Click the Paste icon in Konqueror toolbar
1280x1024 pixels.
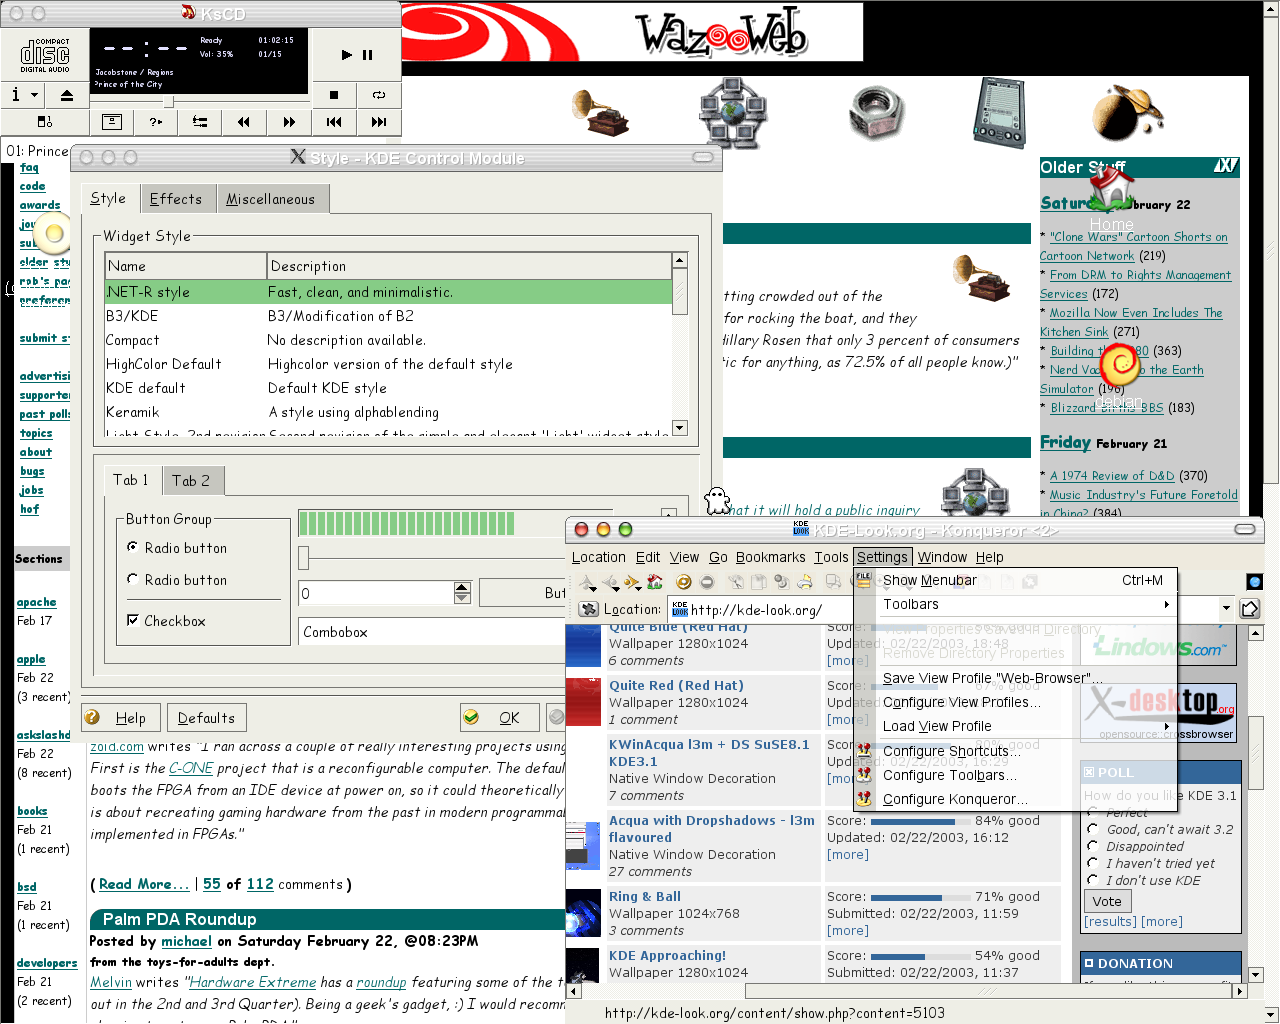pyautogui.click(x=781, y=582)
